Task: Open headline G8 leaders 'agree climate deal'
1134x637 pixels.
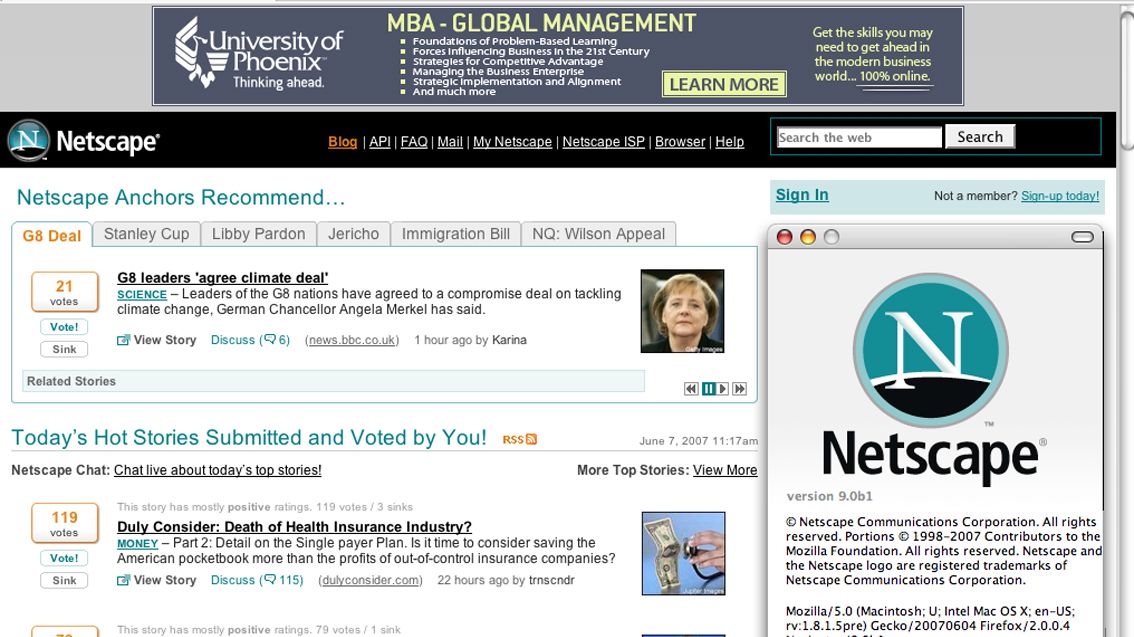Action: point(223,278)
